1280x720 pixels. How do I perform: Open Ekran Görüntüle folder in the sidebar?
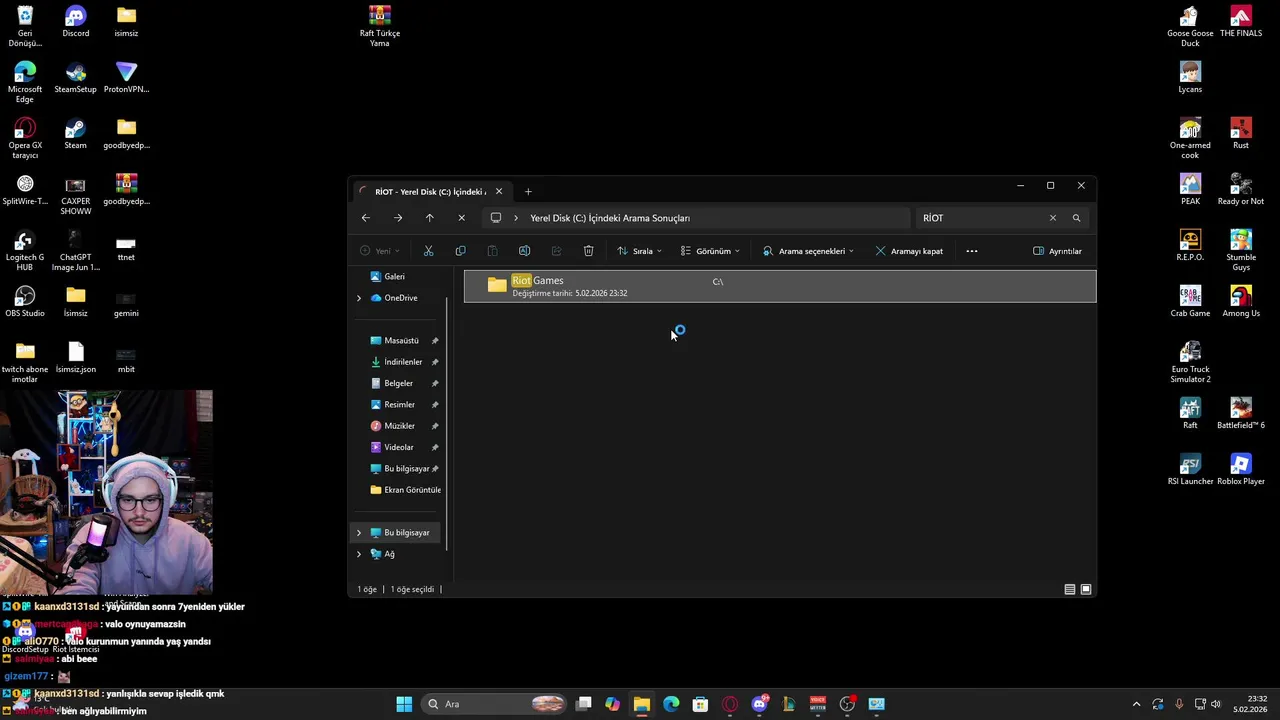[x=405, y=490]
